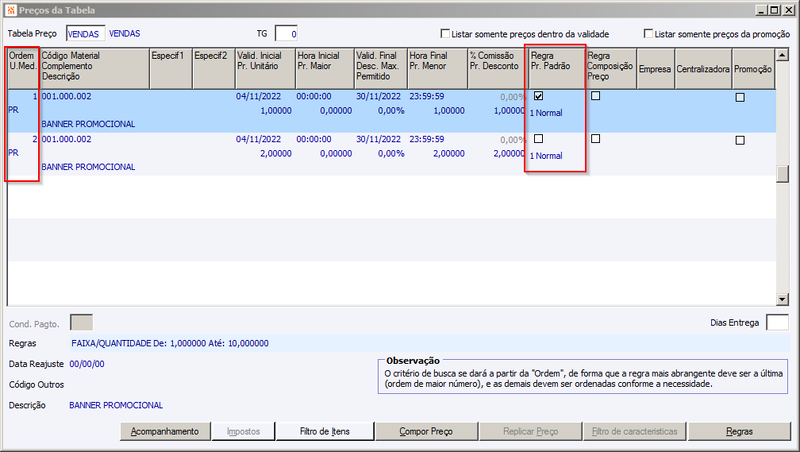Select code 001.000.002 in order 1 row
Screen dimensions: 800x452
tap(66, 96)
